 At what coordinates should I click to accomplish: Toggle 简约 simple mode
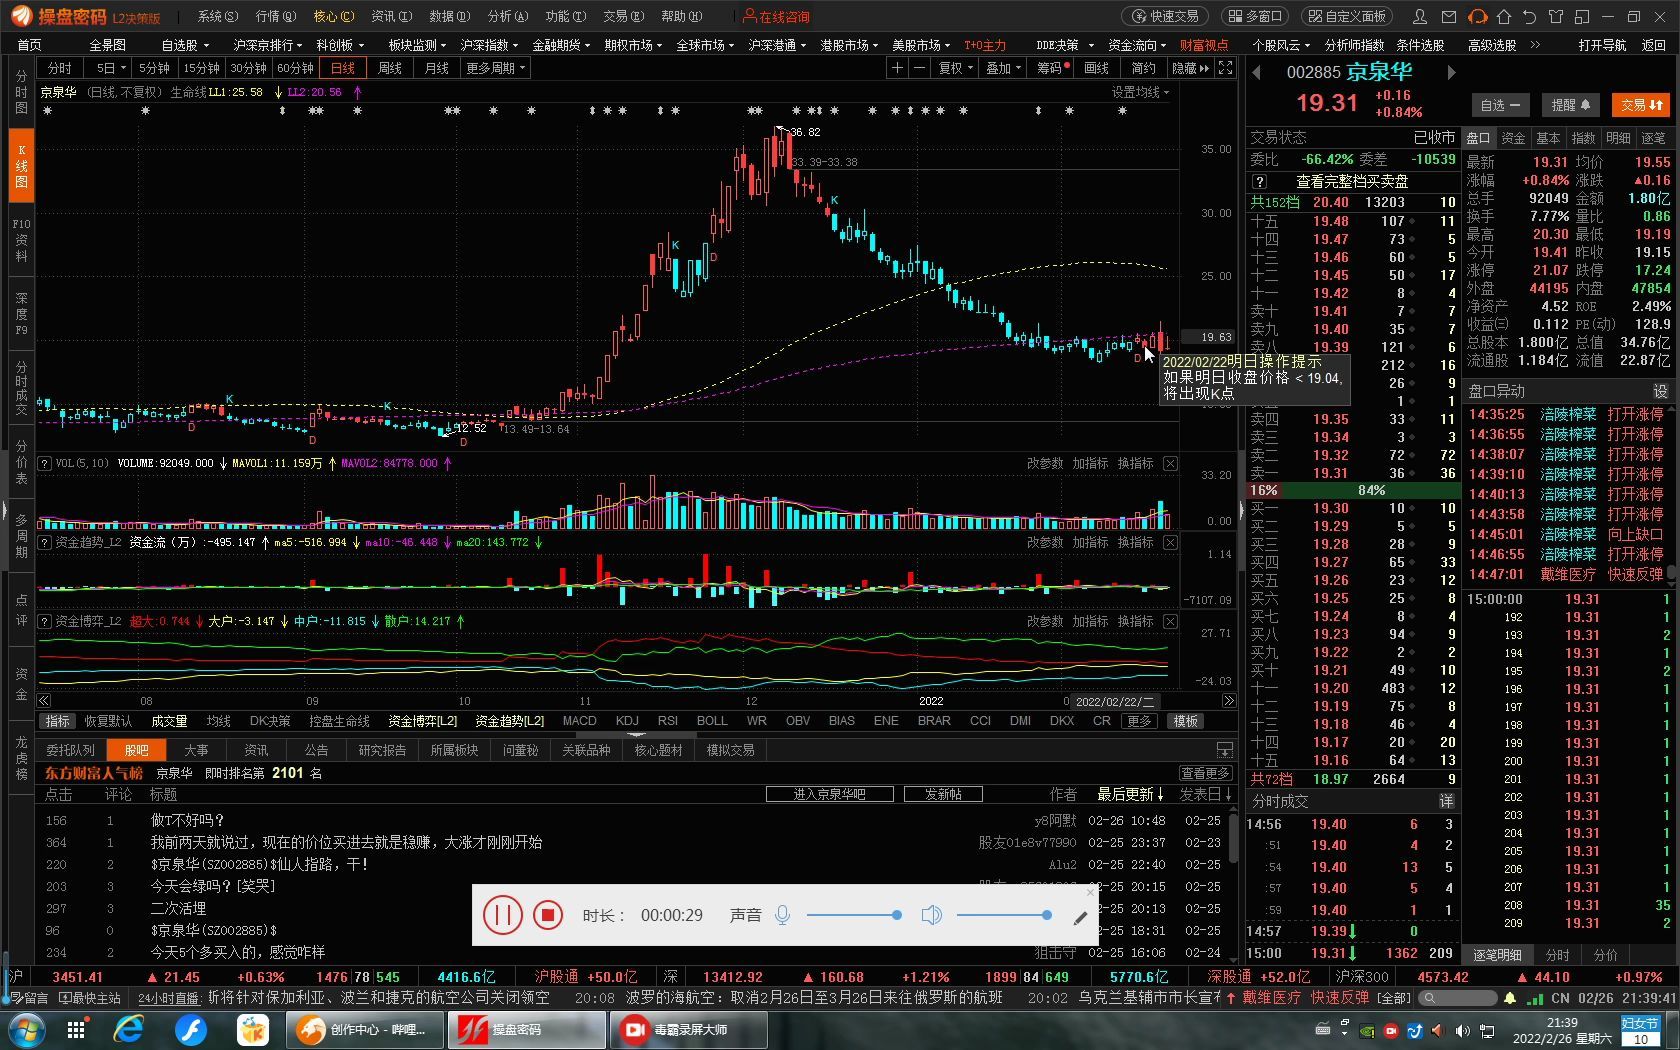[1143, 68]
